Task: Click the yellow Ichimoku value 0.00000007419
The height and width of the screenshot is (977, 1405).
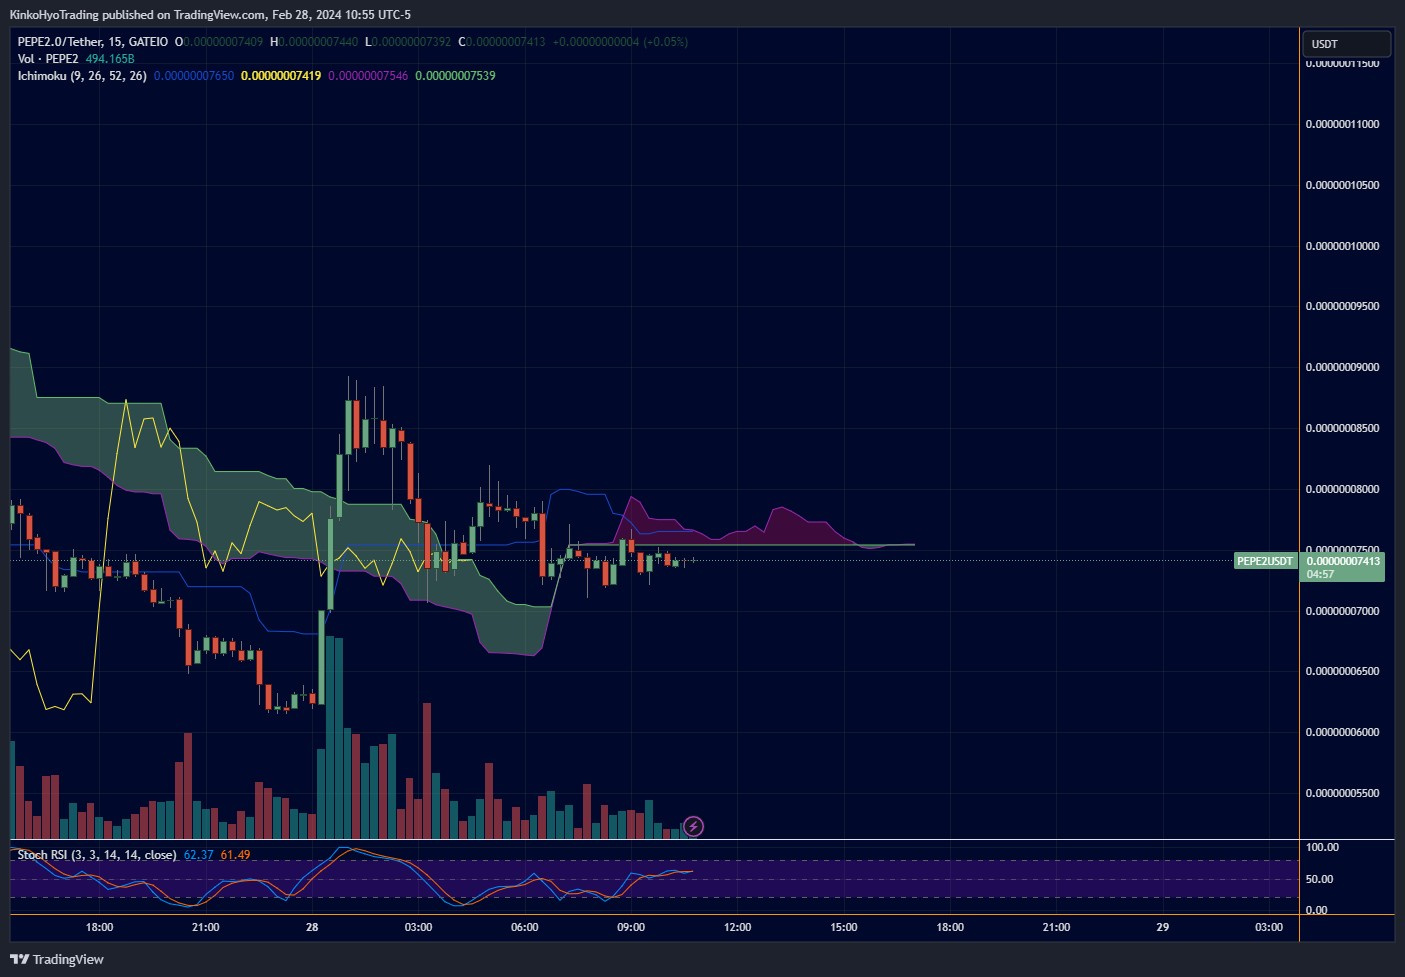Action: coord(281,76)
